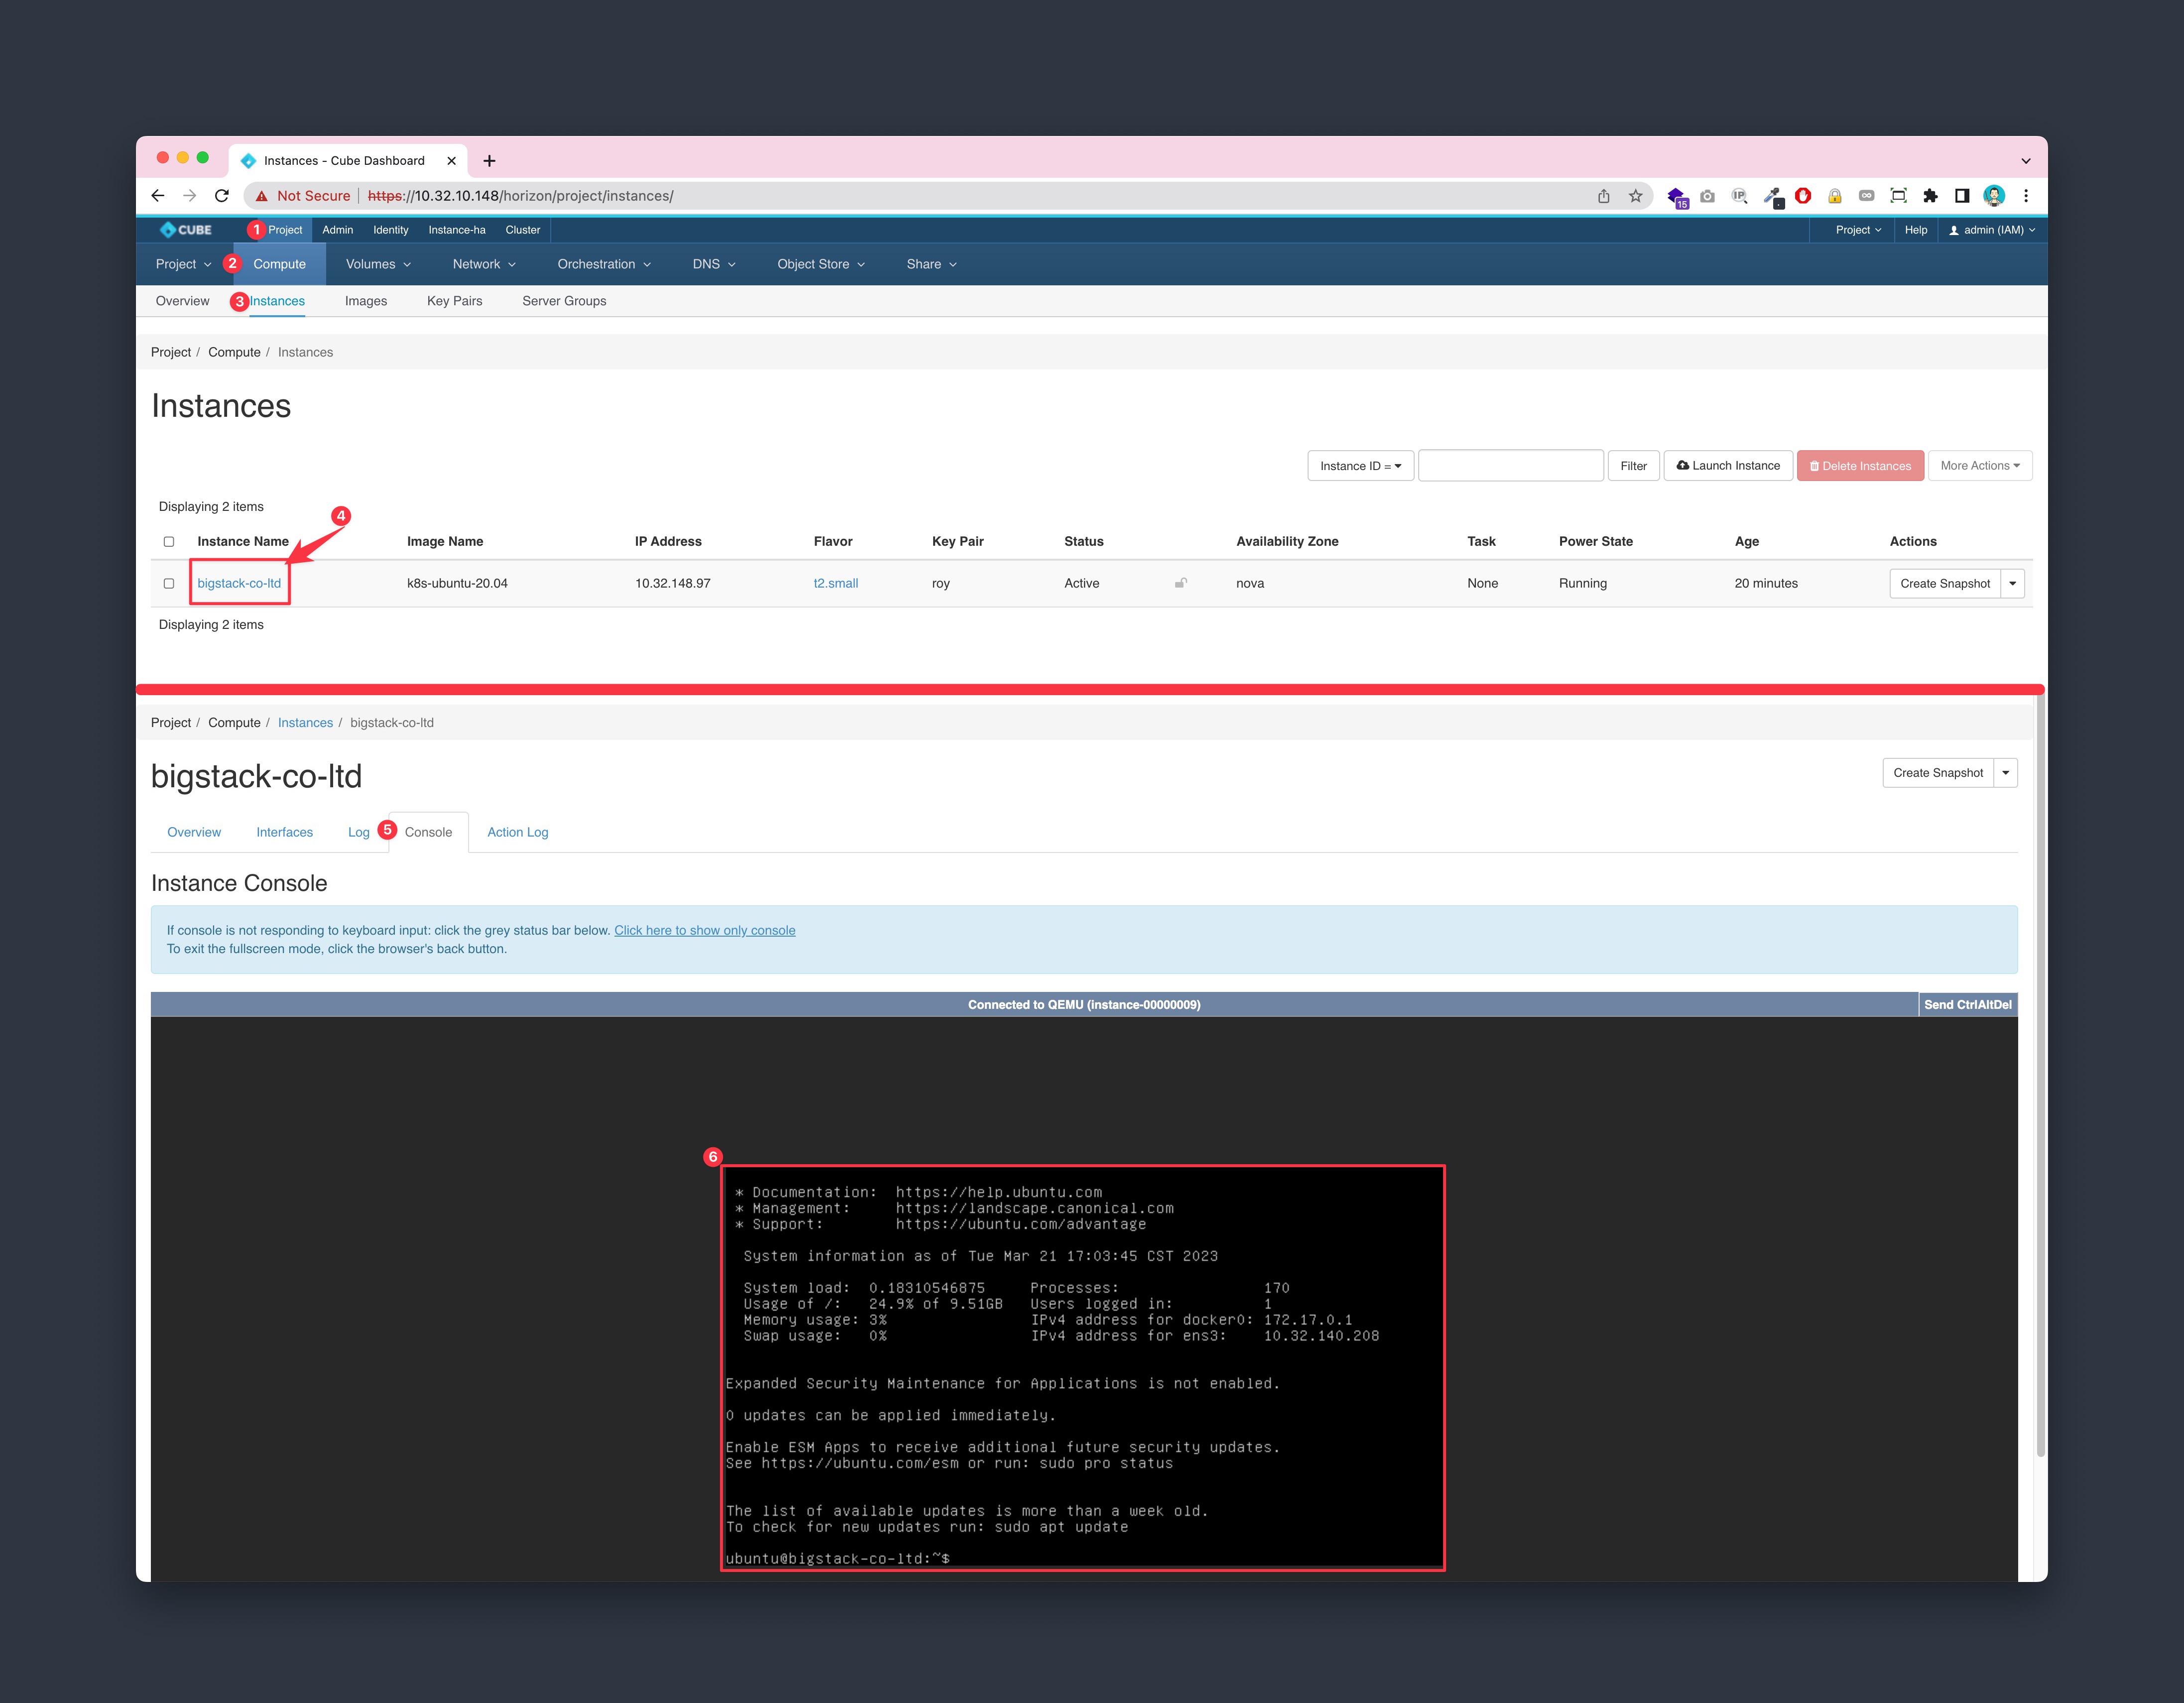This screenshot has height=1703, width=2184.
Task: Expand the Volumes menu
Action: tap(379, 264)
